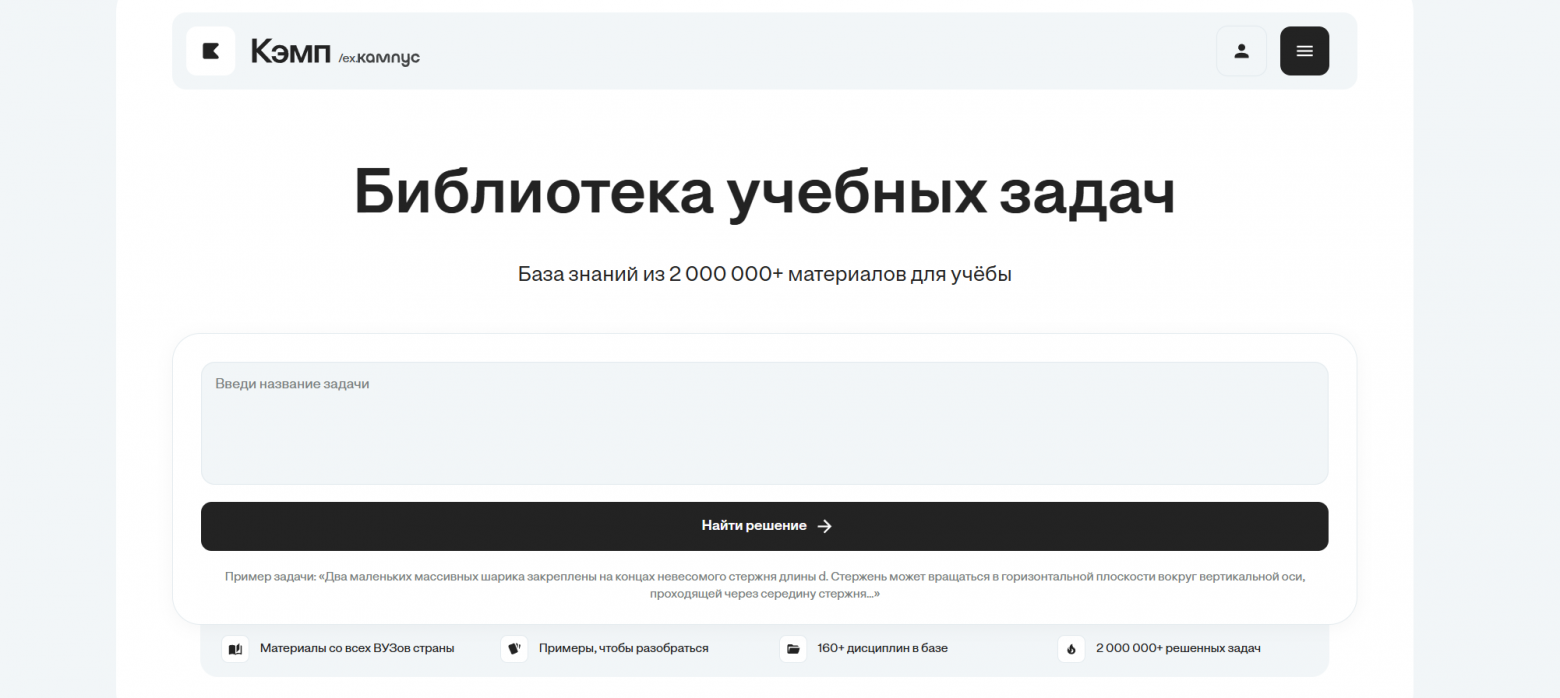Screen dimensions: 1560x698
Task: Click inside the 'Введи название задачи' field
Action: (x=764, y=423)
